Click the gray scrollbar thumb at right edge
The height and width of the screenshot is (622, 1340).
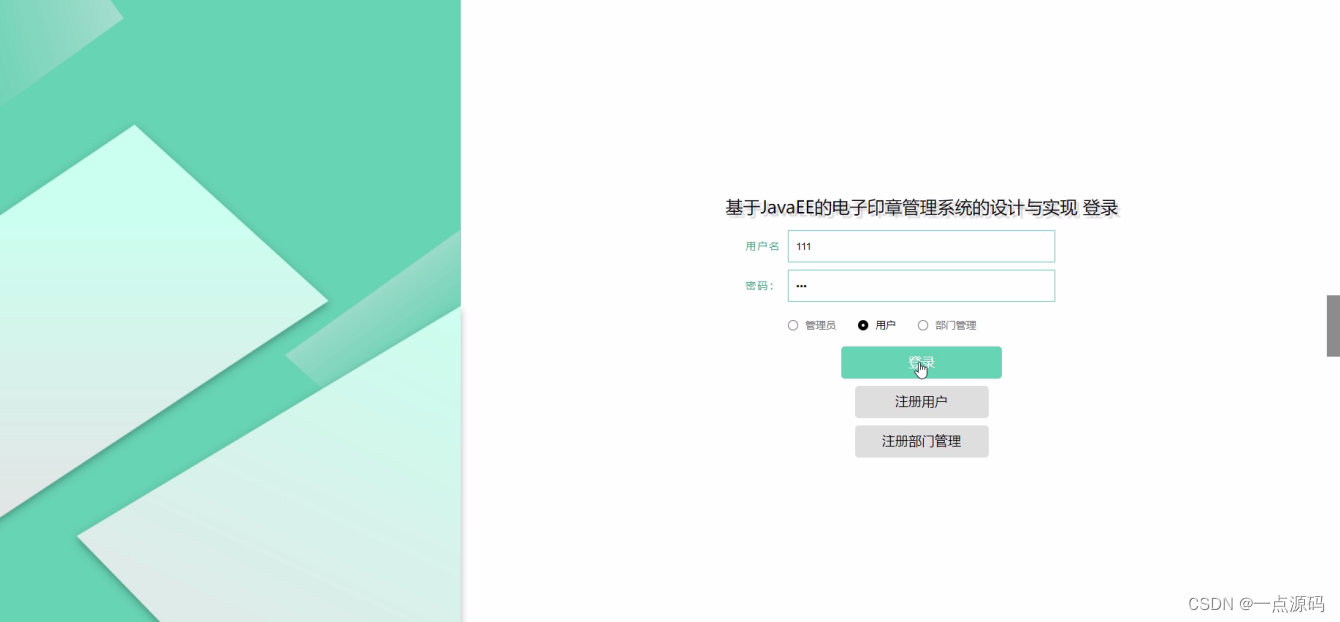(x=1333, y=326)
